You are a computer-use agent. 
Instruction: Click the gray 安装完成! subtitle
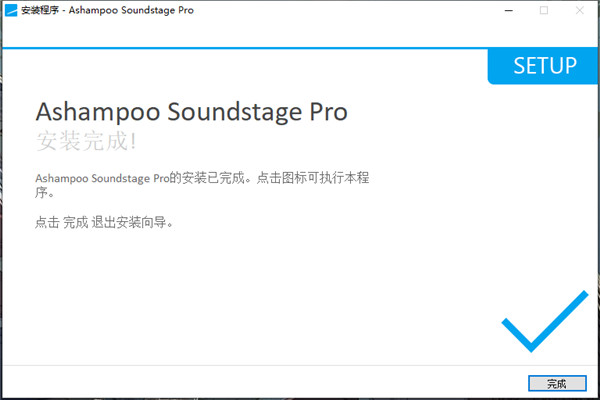click(x=85, y=140)
